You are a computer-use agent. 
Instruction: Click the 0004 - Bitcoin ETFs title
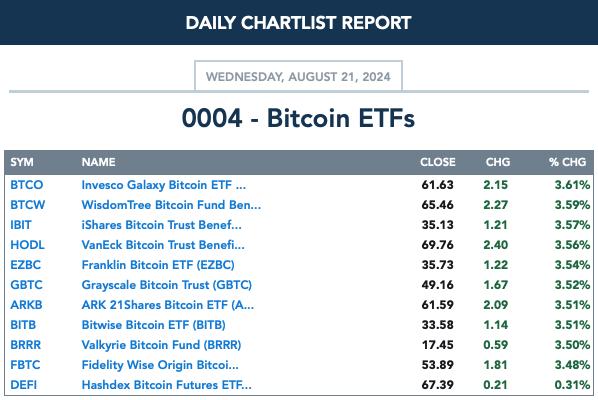(298, 118)
